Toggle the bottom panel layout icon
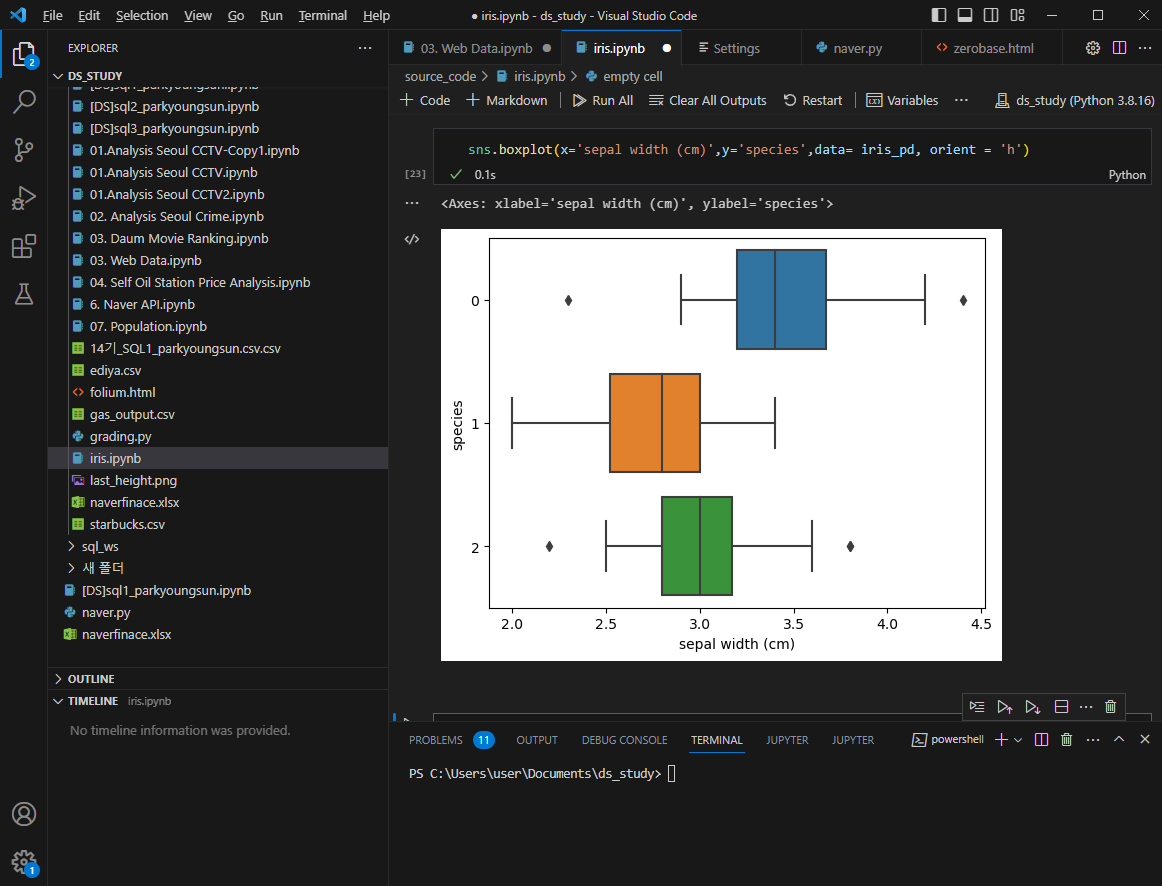This screenshot has width=1162, height=886. click(965, 15)
